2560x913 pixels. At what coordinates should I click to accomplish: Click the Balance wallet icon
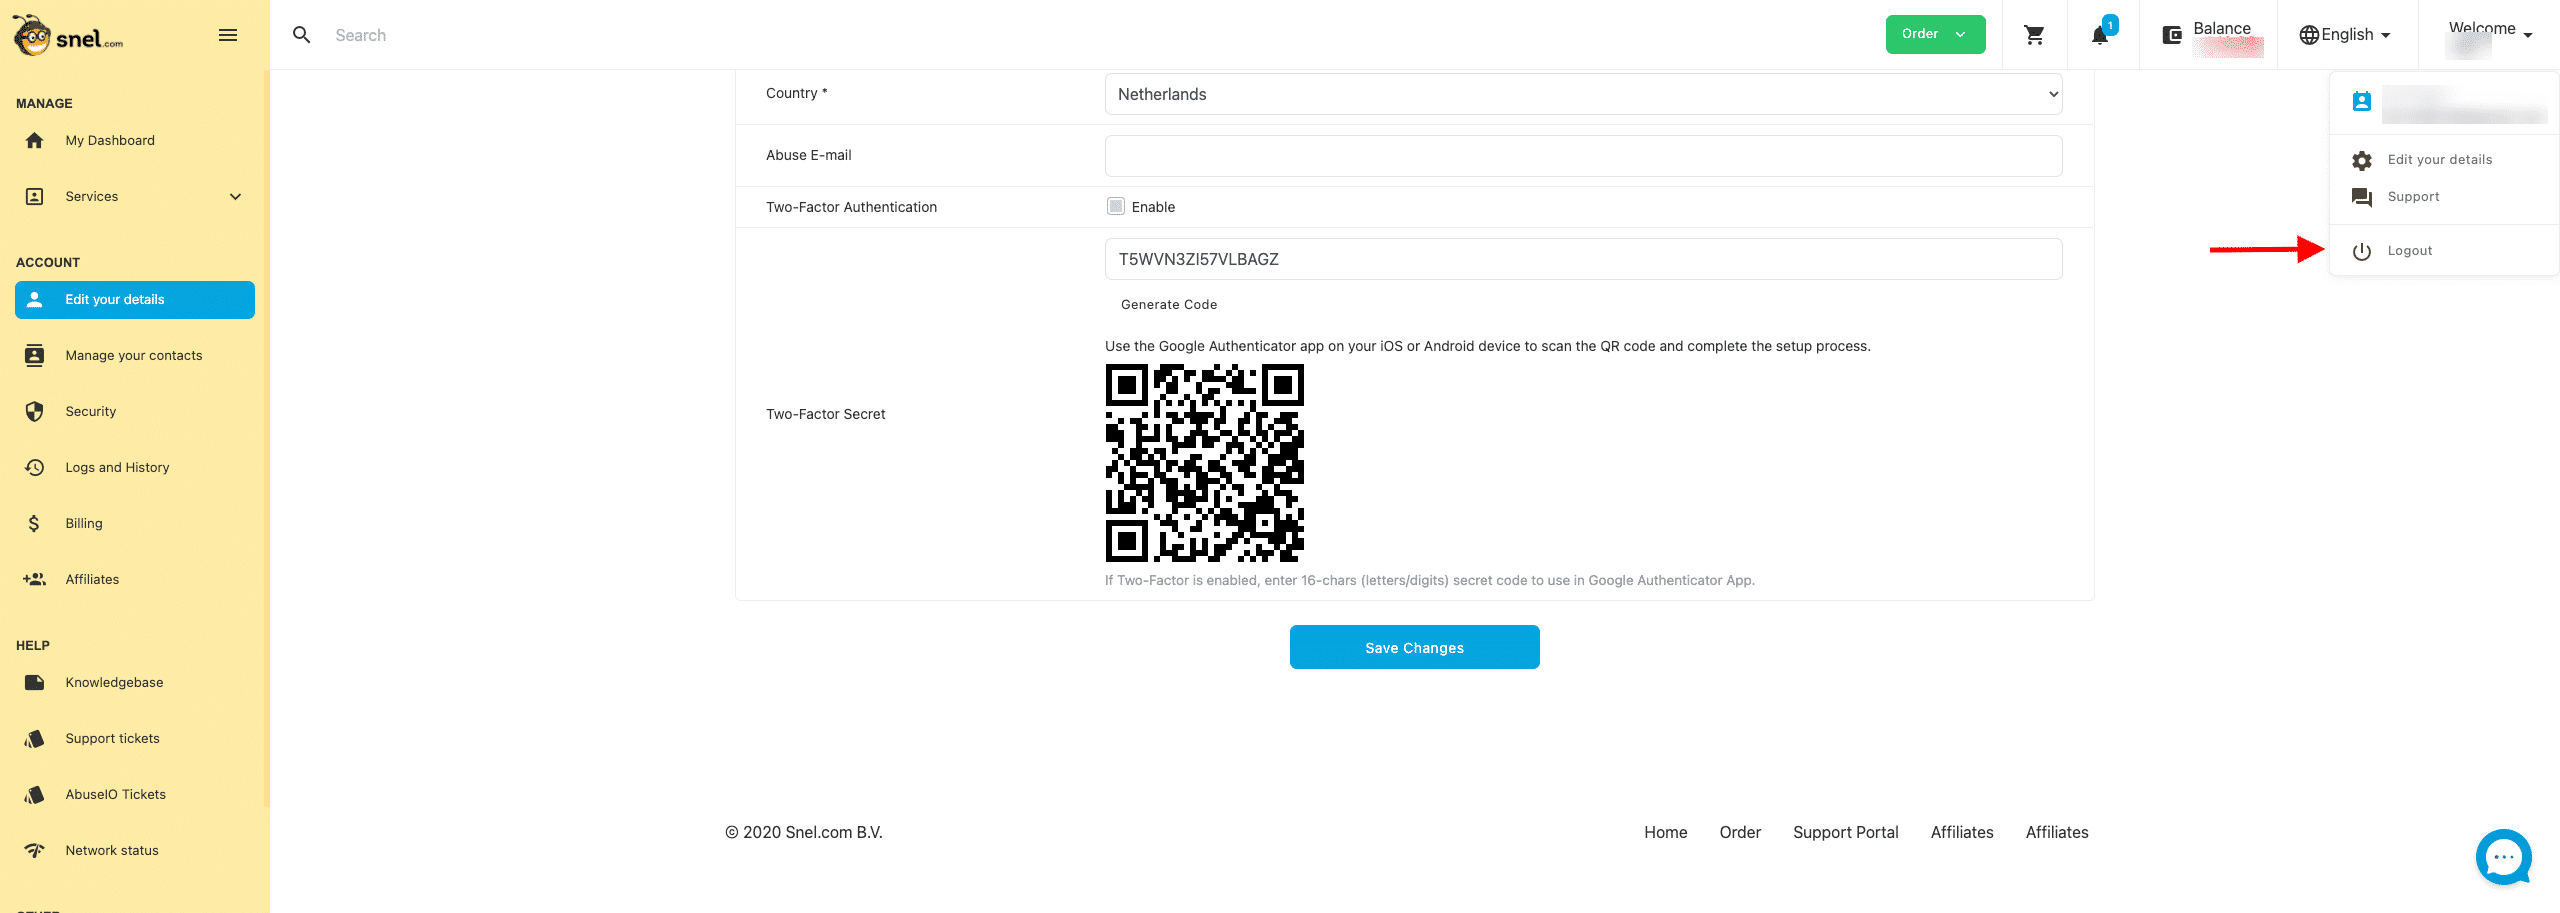tap(2172, 36)
